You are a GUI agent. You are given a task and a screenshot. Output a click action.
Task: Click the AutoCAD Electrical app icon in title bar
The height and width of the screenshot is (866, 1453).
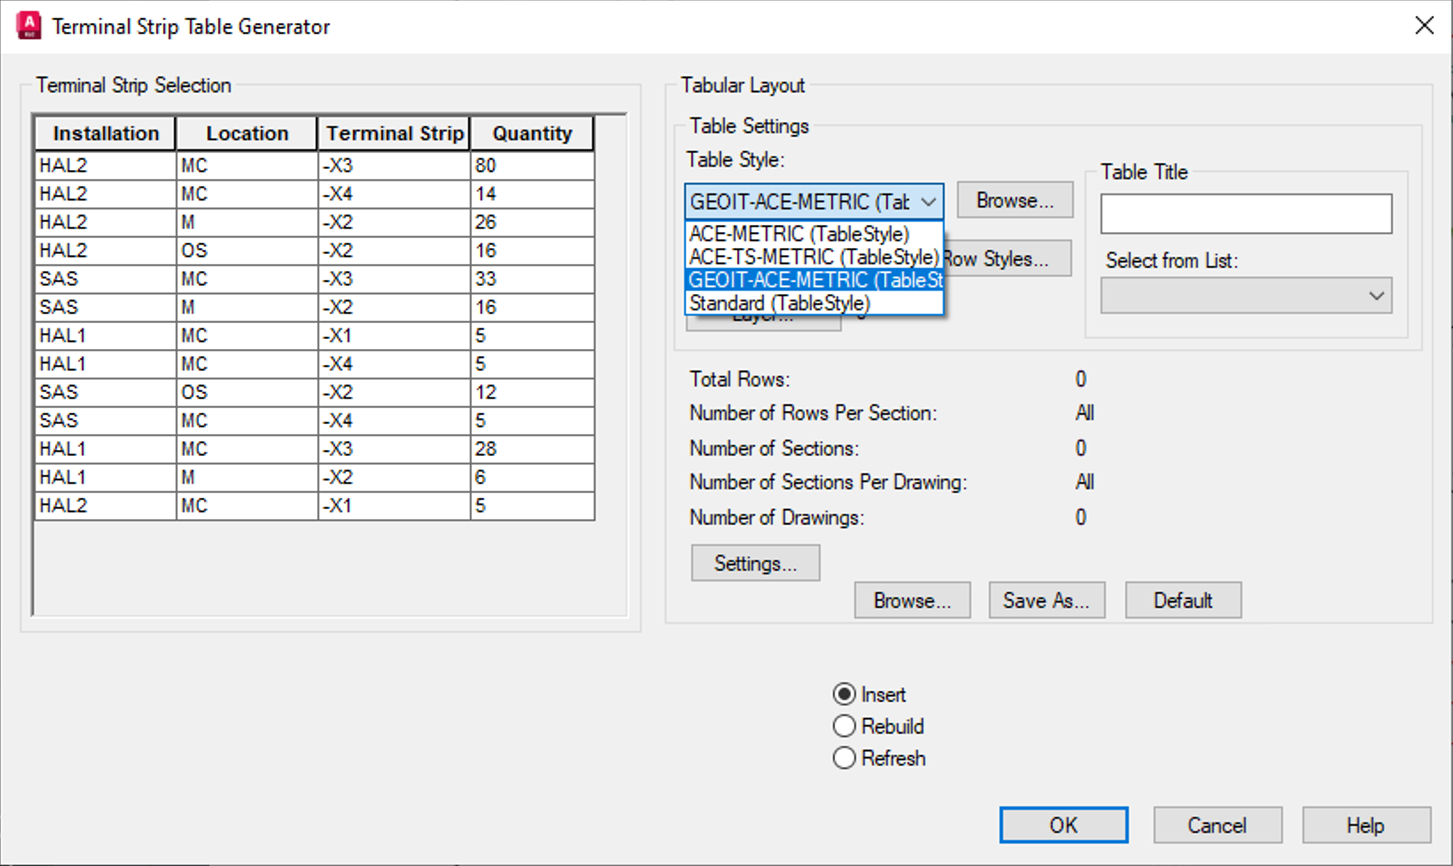pos(29,26)
